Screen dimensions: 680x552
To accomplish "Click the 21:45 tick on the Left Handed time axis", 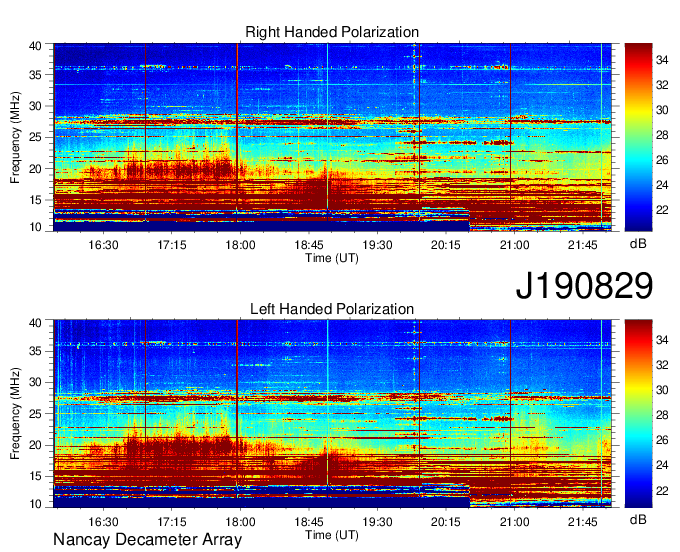I will point(583,522).
